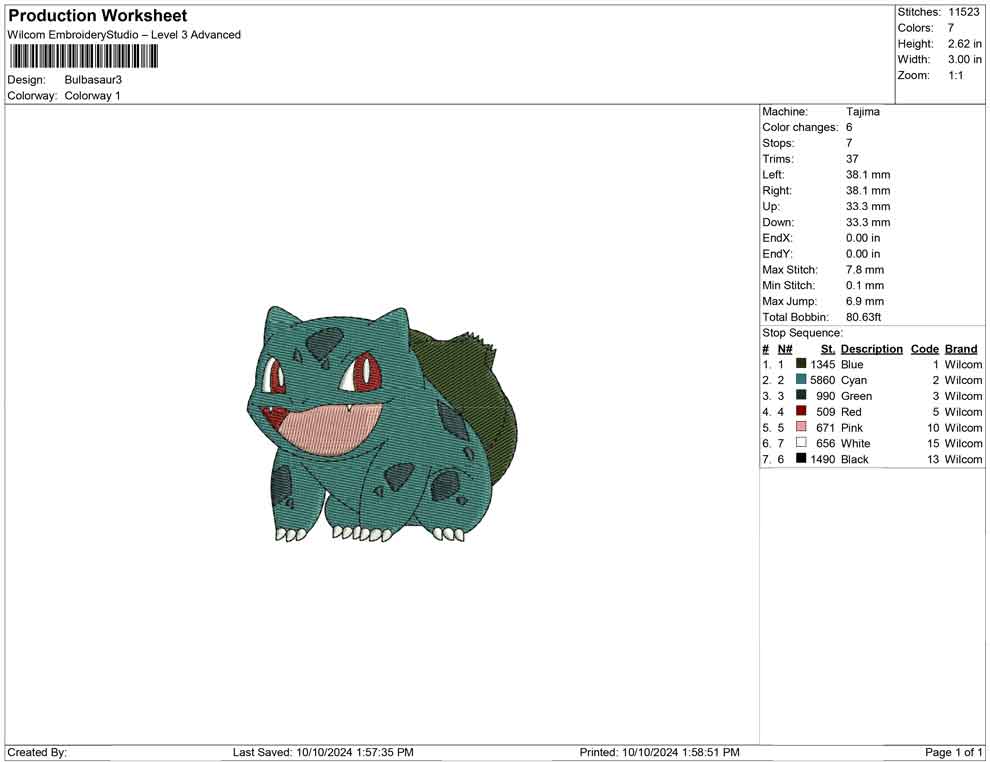Click the Black thread color swatch
The height and width of the screenshot is (762, 990).
tap(801, 458)
